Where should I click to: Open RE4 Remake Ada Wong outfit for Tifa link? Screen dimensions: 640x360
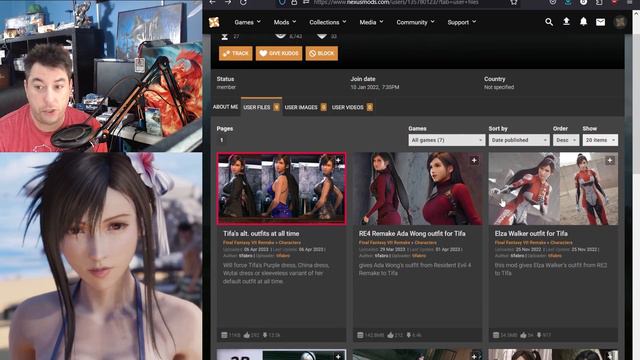[x=412, y=233]
